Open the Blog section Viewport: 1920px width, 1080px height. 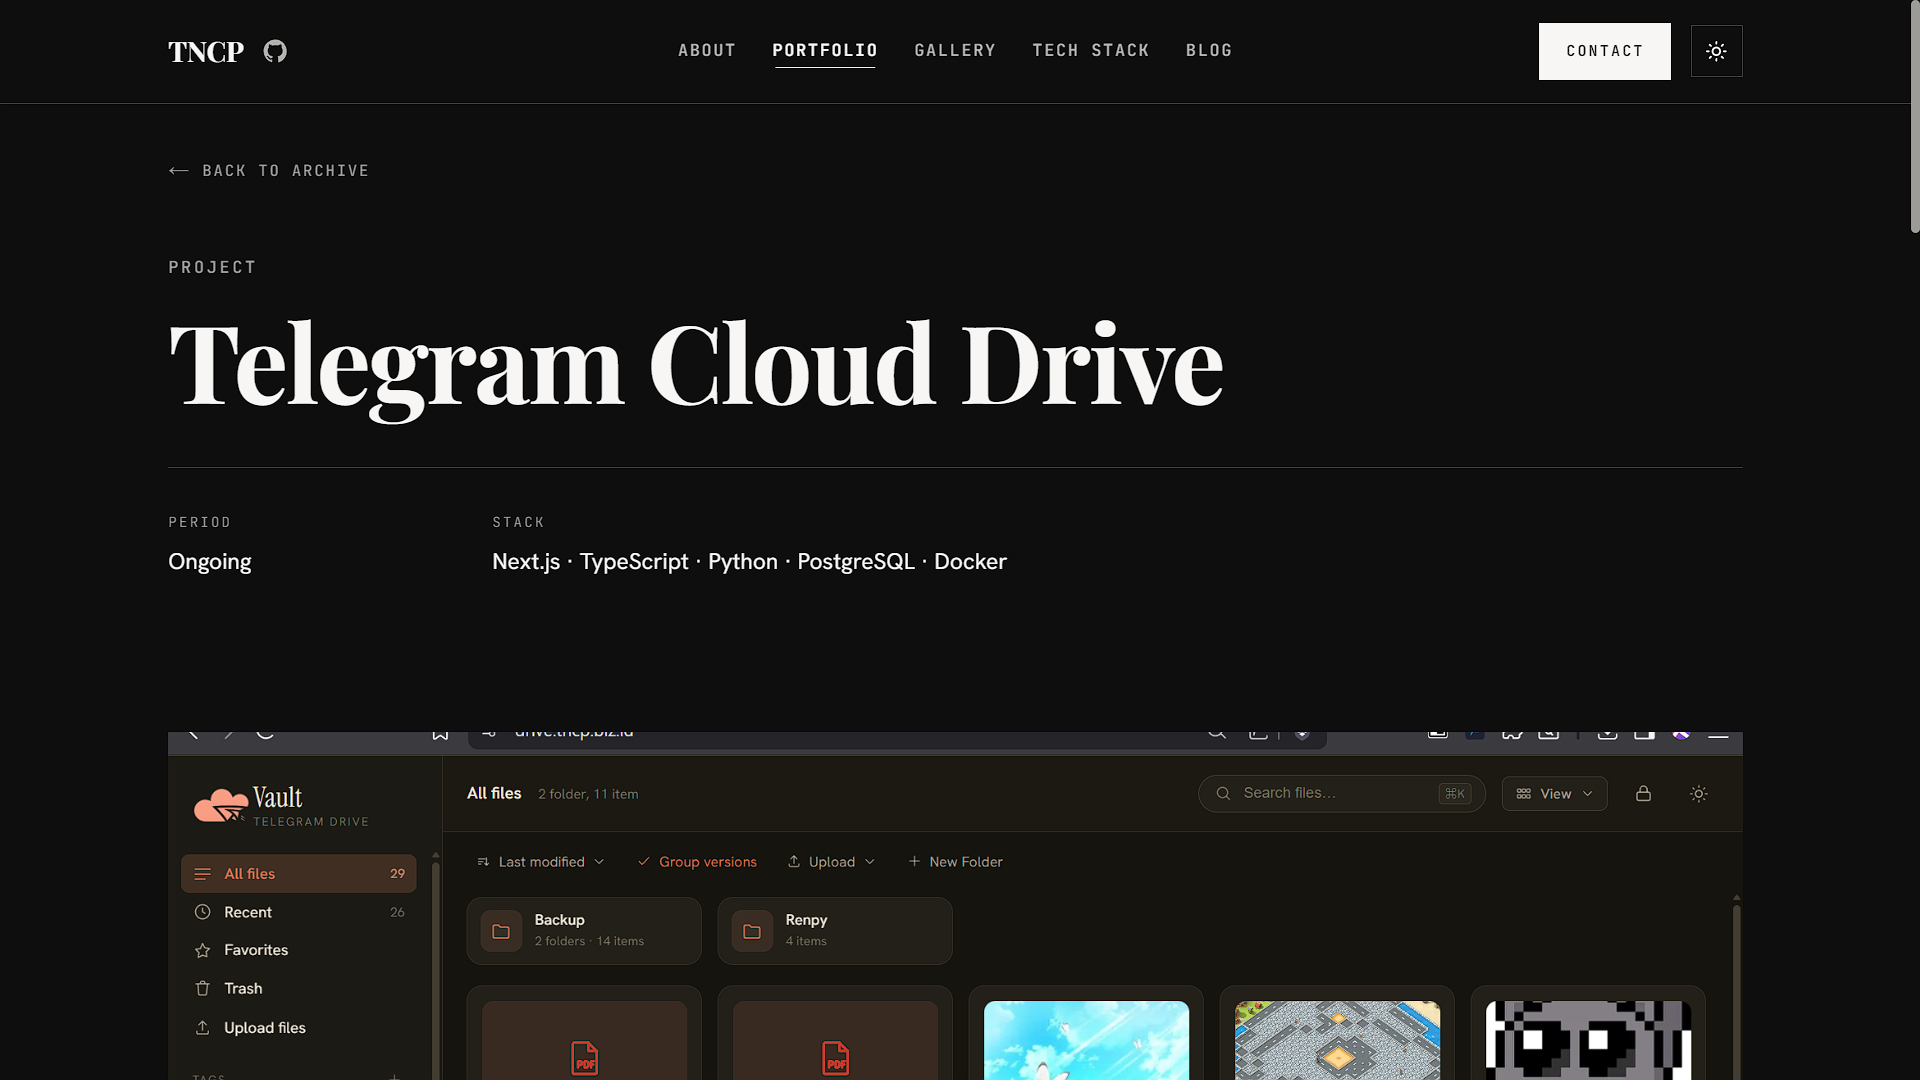coord(1209,50)
